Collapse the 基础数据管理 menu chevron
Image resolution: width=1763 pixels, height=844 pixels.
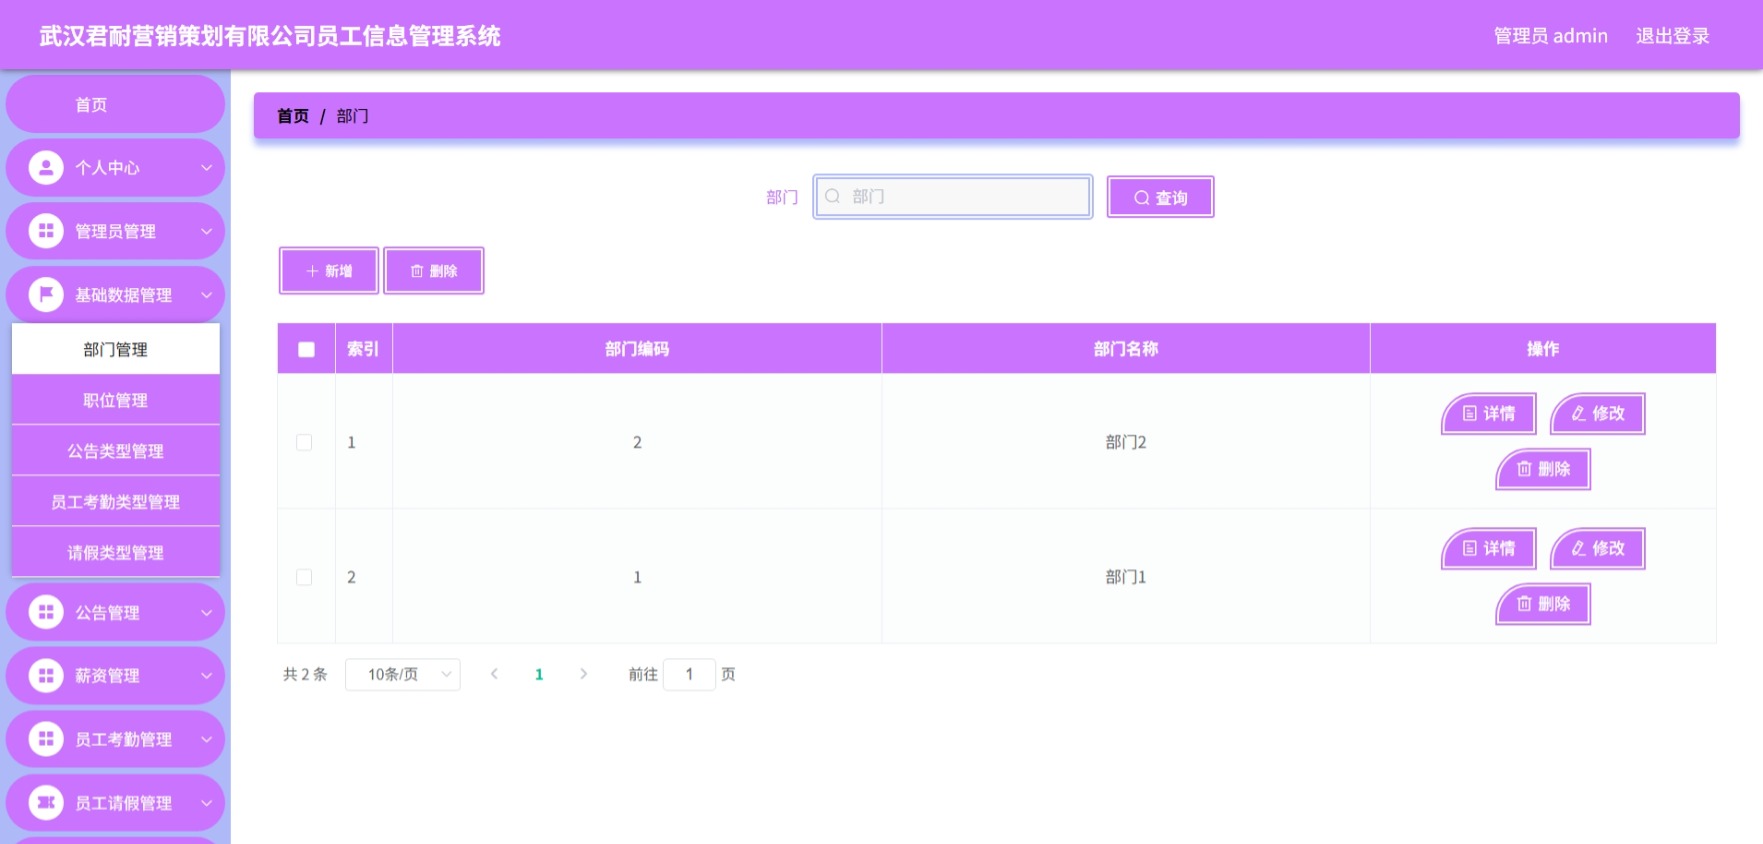206,295
